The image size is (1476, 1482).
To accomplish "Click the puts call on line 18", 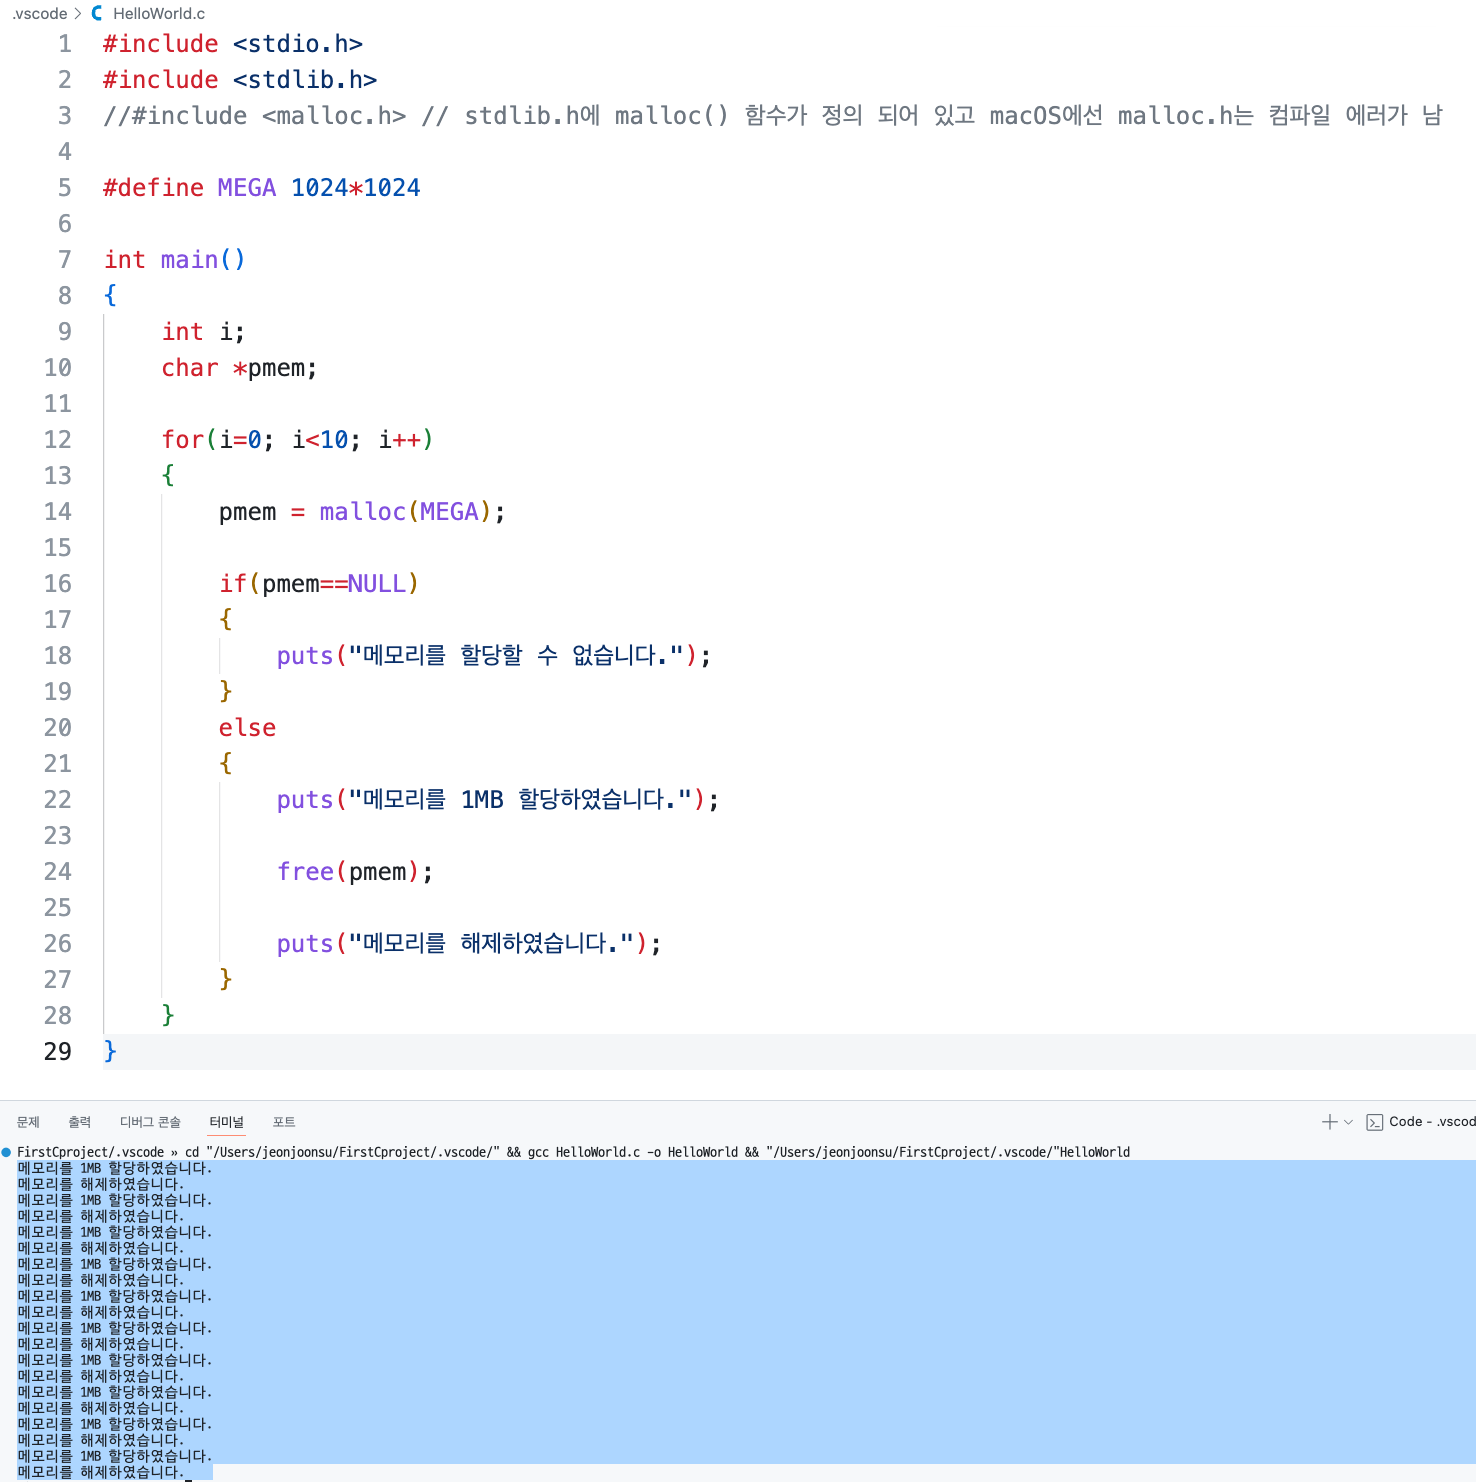I will point(305,656).
